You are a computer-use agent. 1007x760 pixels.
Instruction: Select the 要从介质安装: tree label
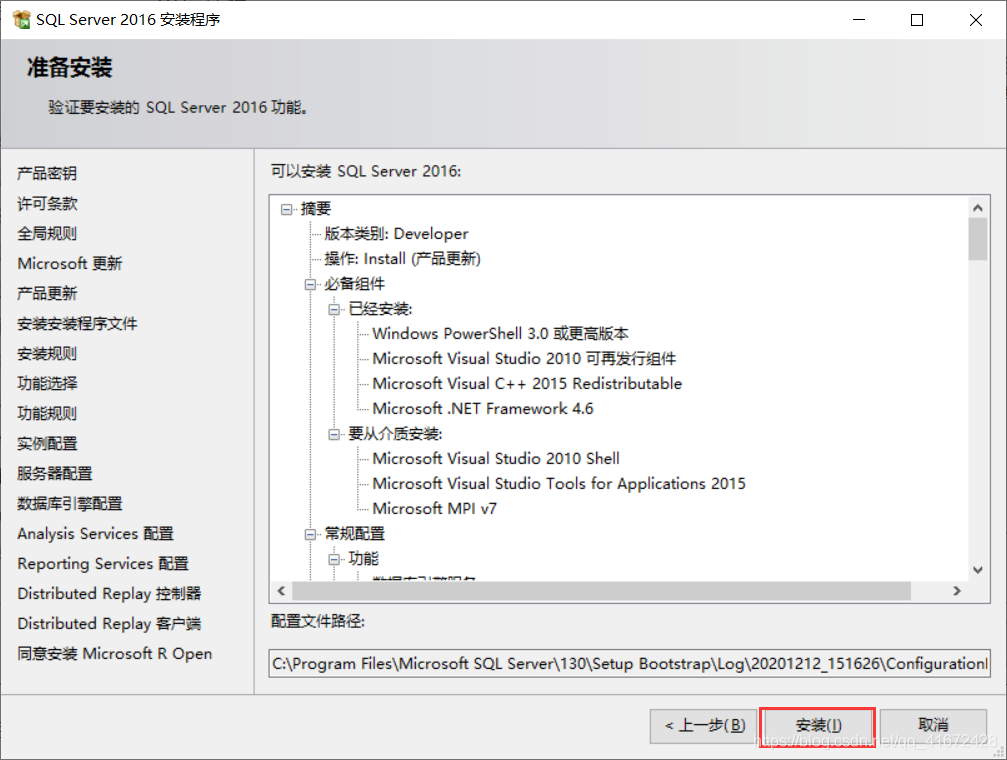pos(395,434)
